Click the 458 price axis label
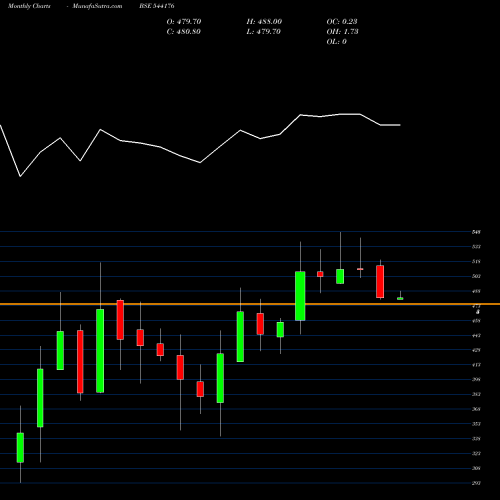This screenshot has height=500, width=500. click(x=476, y=321)
